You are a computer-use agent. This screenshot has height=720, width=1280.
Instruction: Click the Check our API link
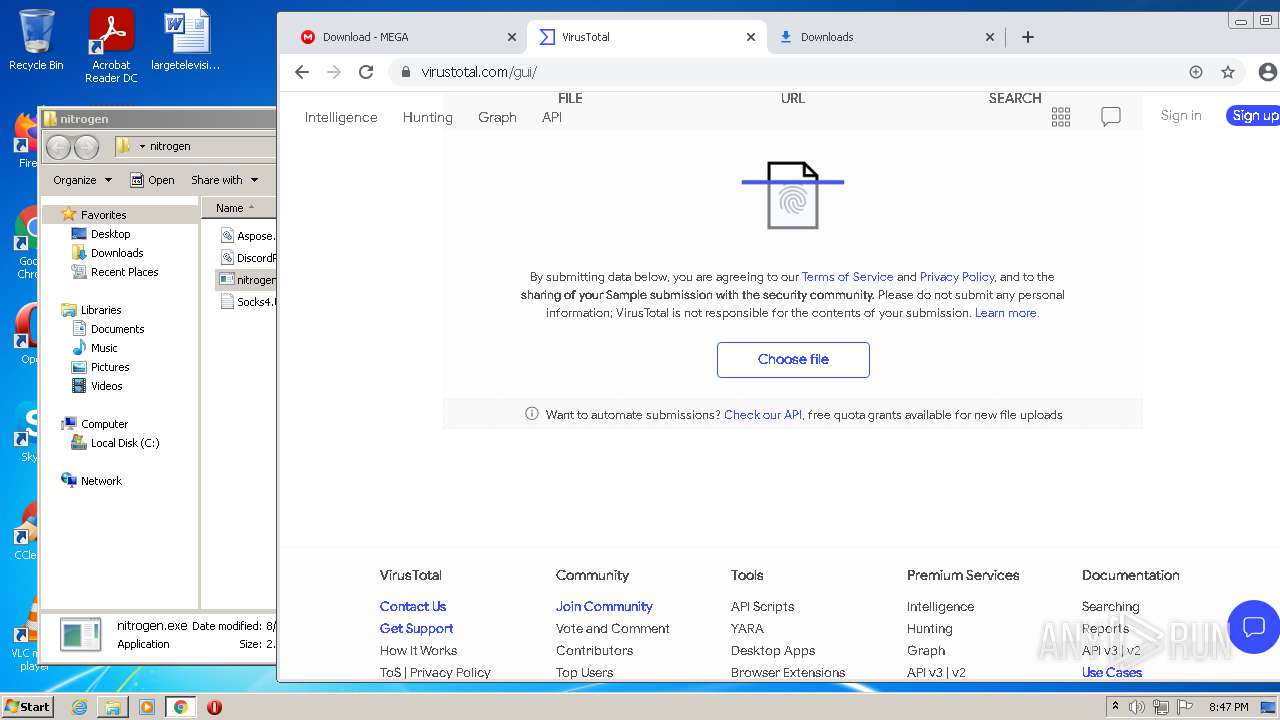pos(762,415)
